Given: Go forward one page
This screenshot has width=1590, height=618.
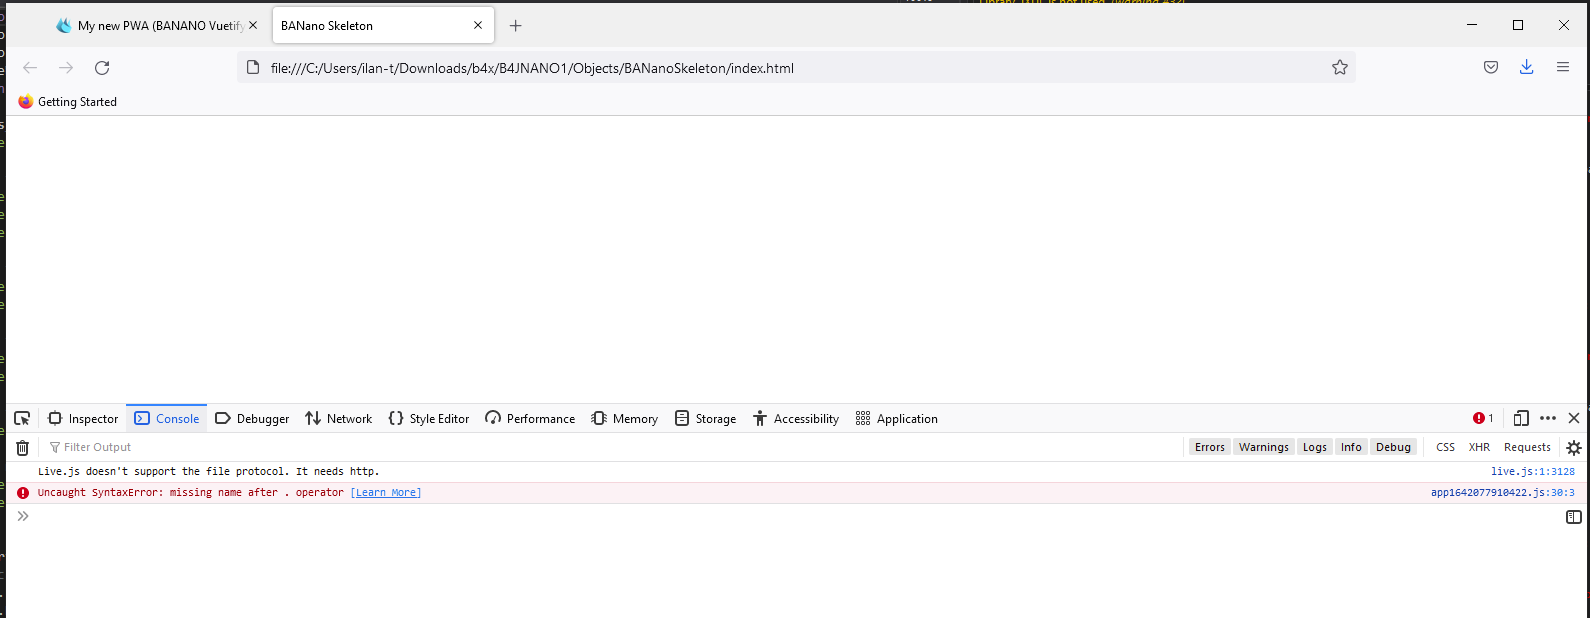Looking at the screenshot, I should point(66,68).
